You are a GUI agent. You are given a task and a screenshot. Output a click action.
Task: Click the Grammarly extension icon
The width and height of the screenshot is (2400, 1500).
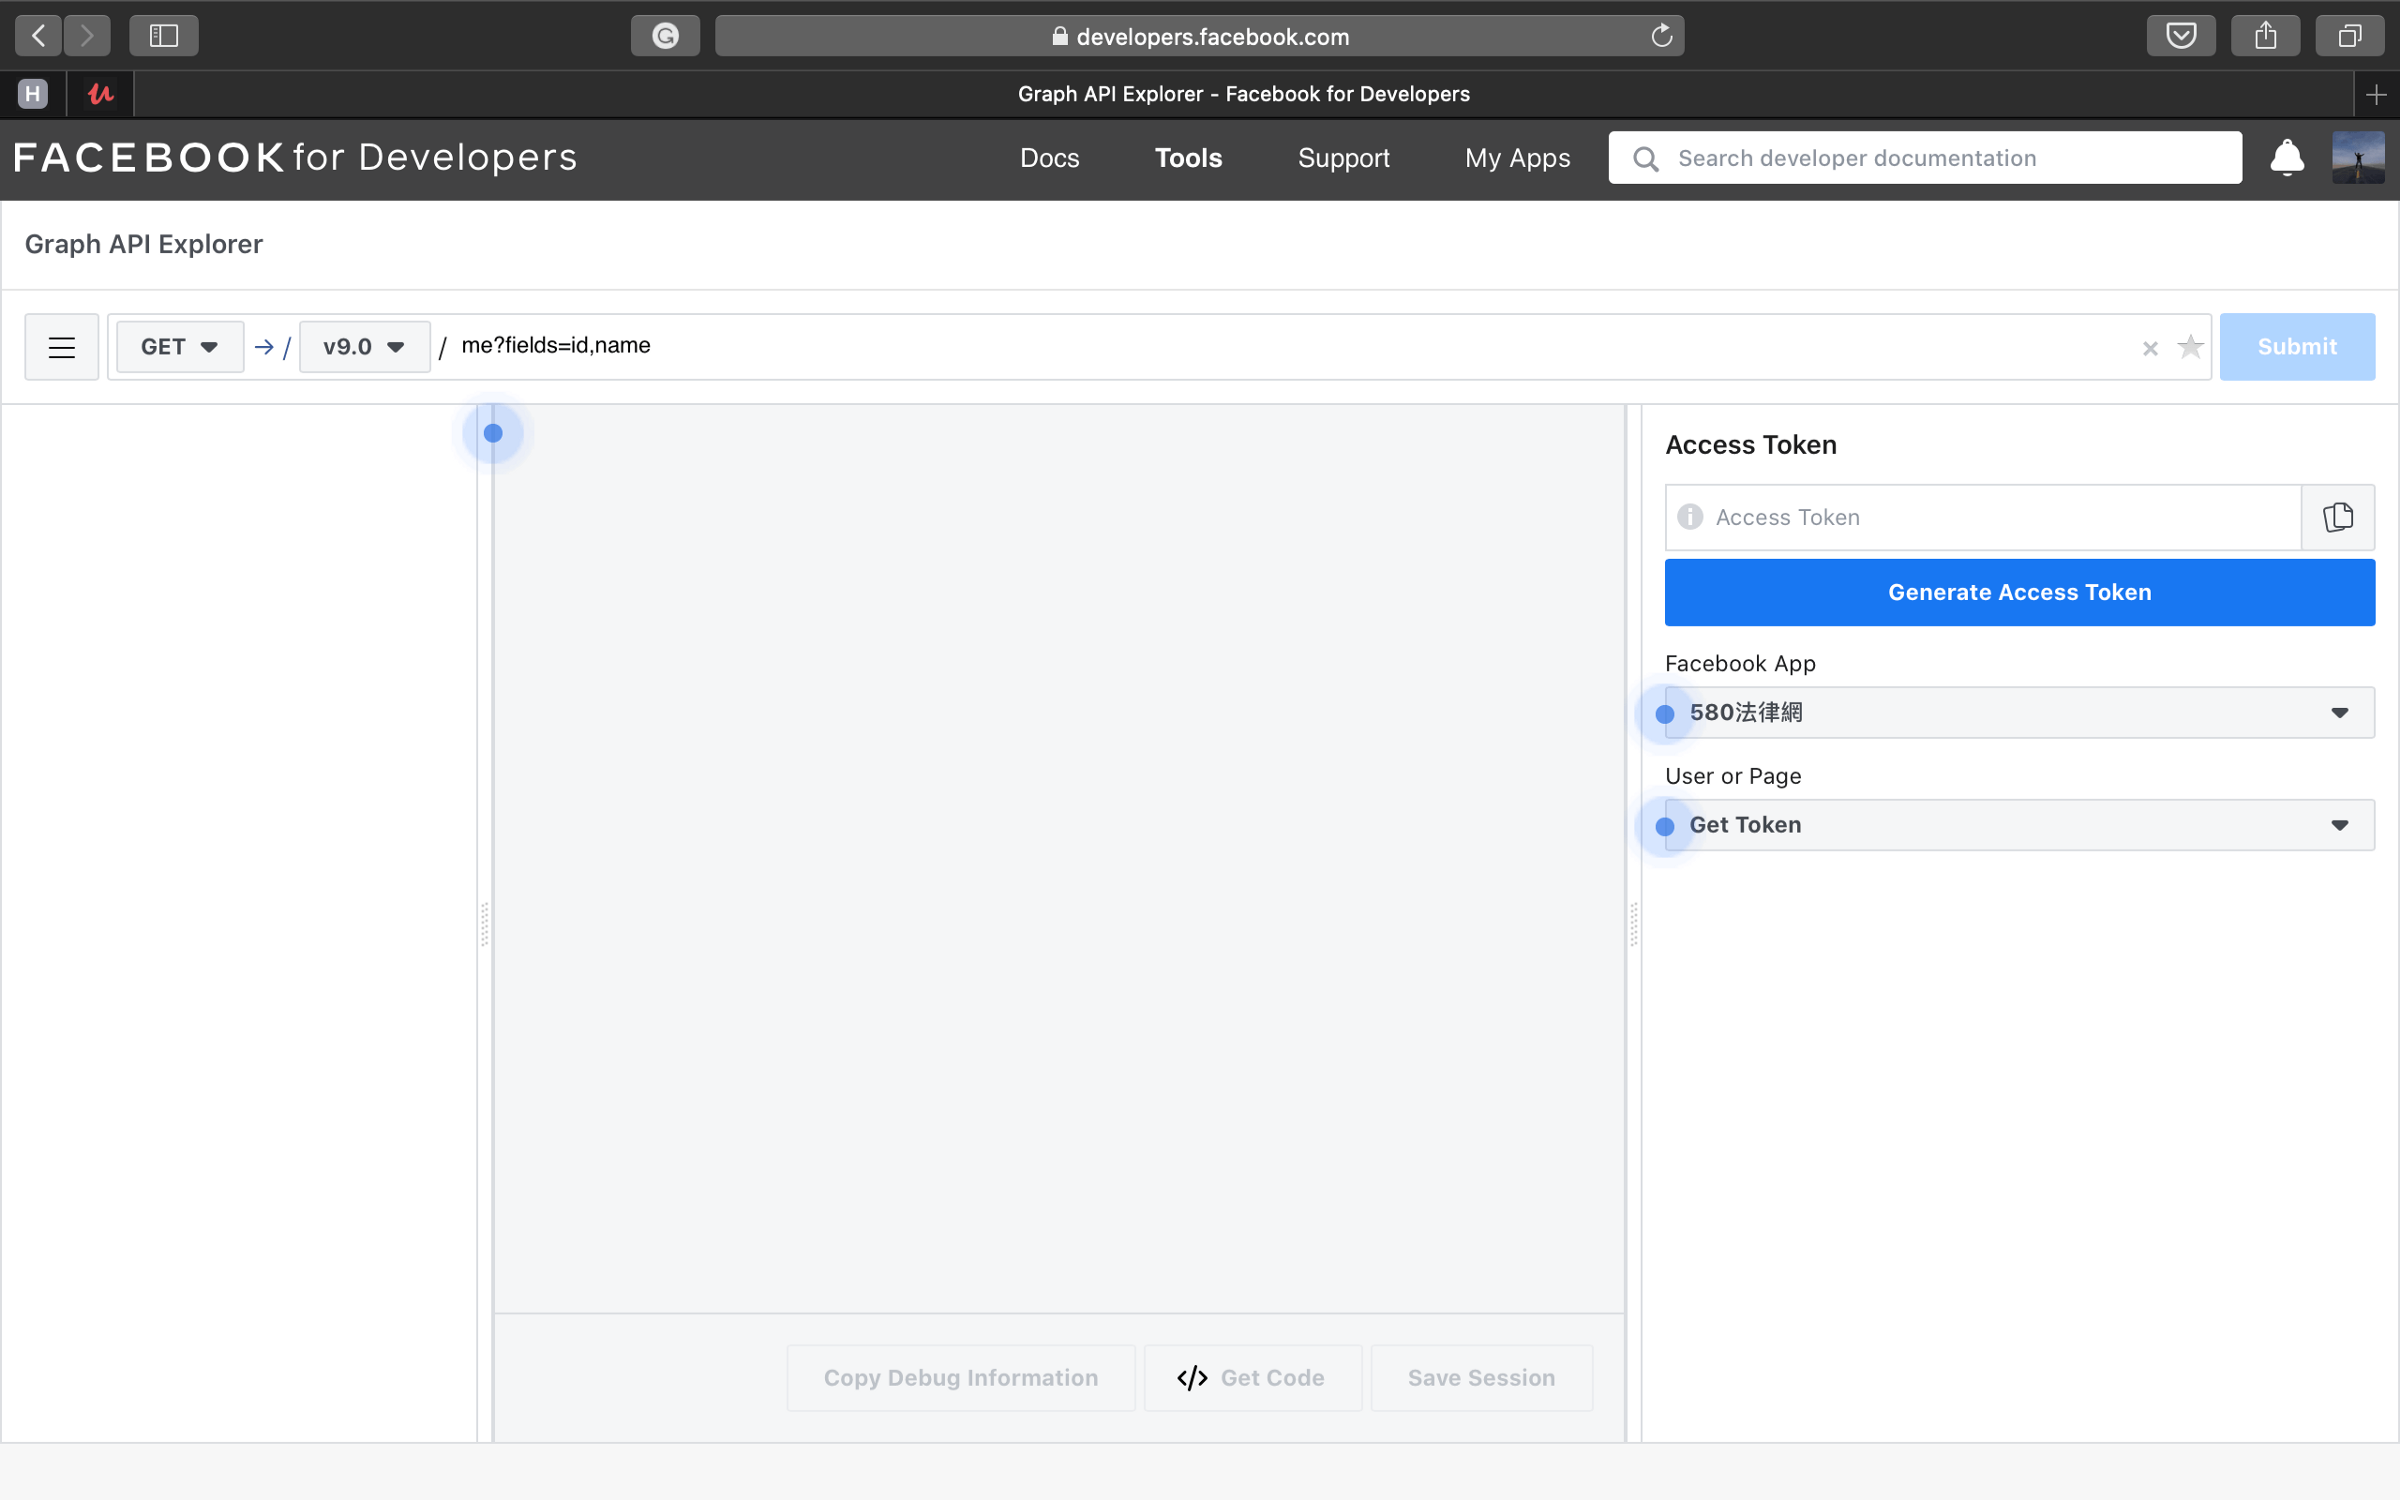pyautogui.click(x=665, y=36)
